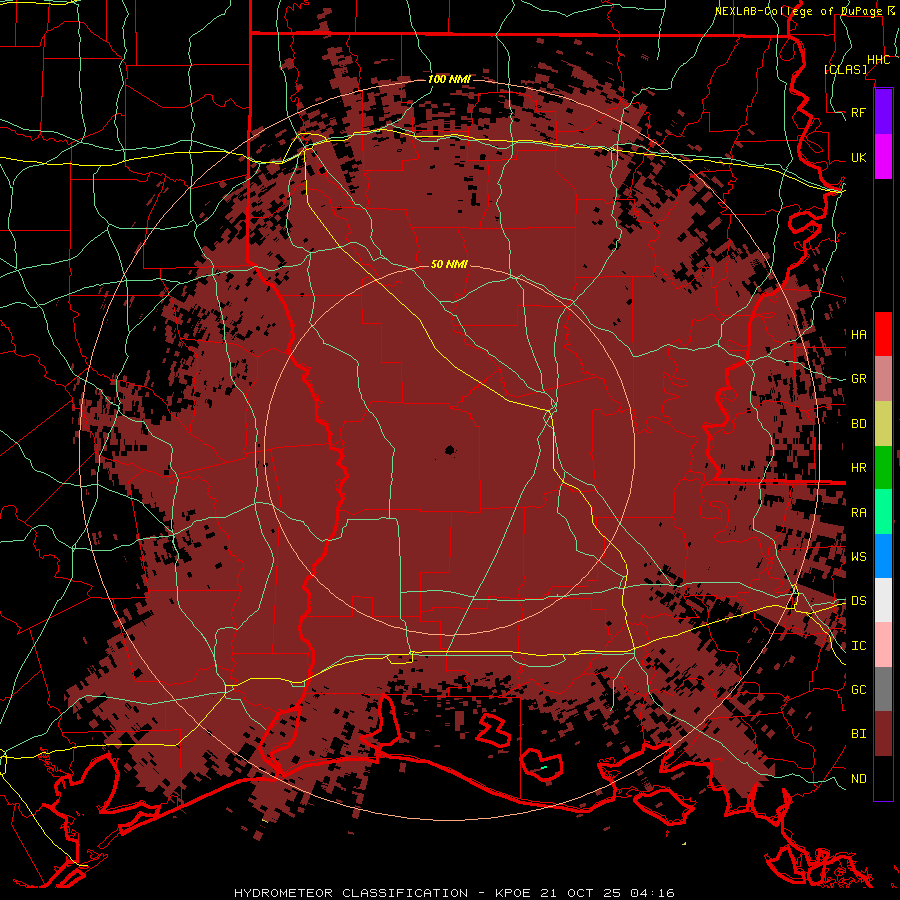Click the GC legend label
The width and height of the screenshot is (900, 900).
tap(858, 690)
